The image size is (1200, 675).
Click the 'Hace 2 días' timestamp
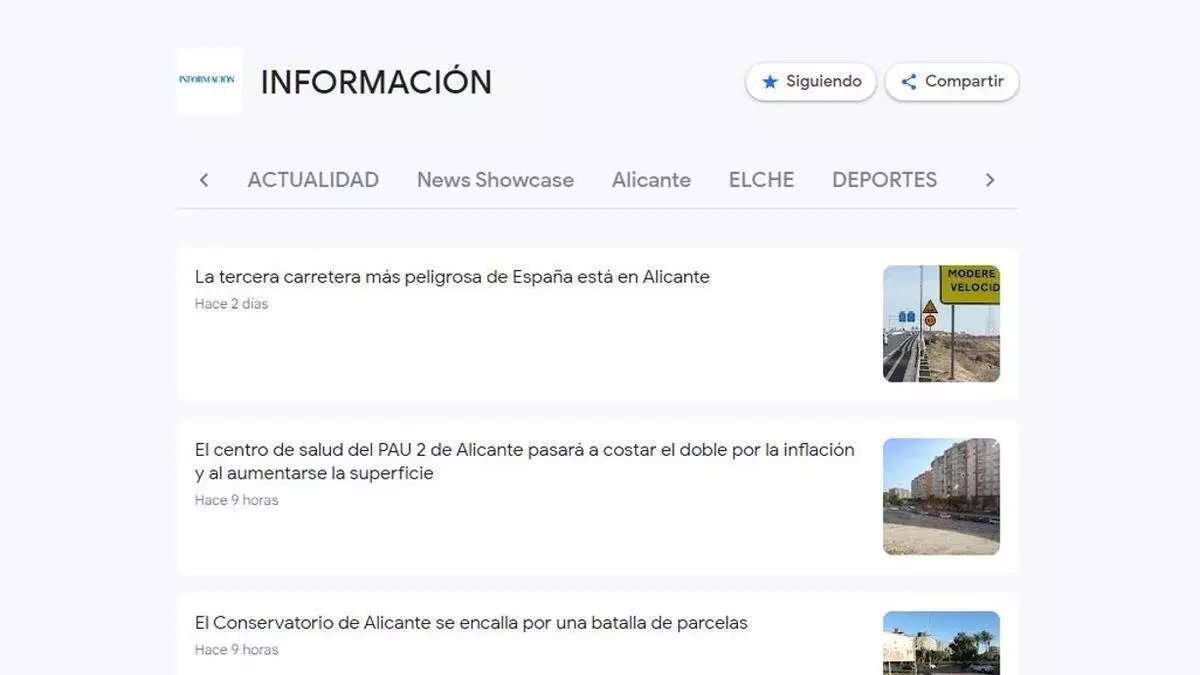point(232,304)
